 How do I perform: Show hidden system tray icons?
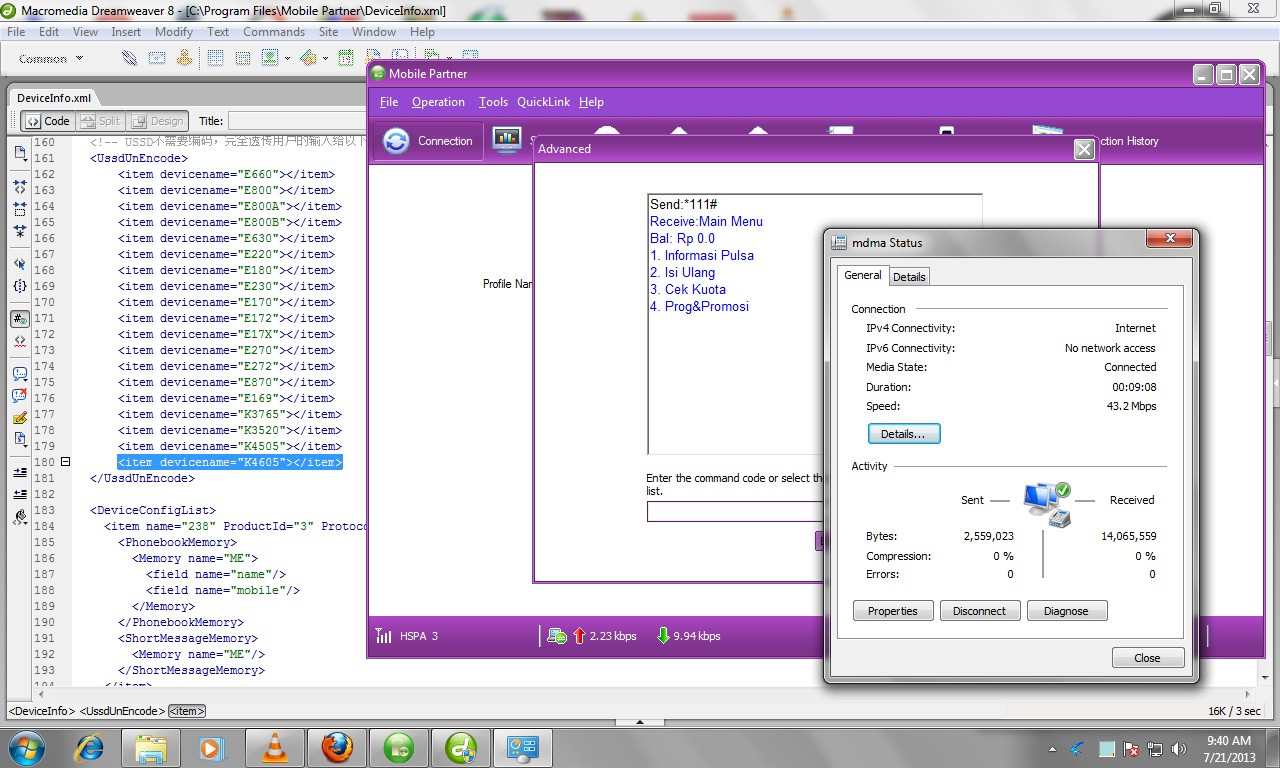(1052, 748)
